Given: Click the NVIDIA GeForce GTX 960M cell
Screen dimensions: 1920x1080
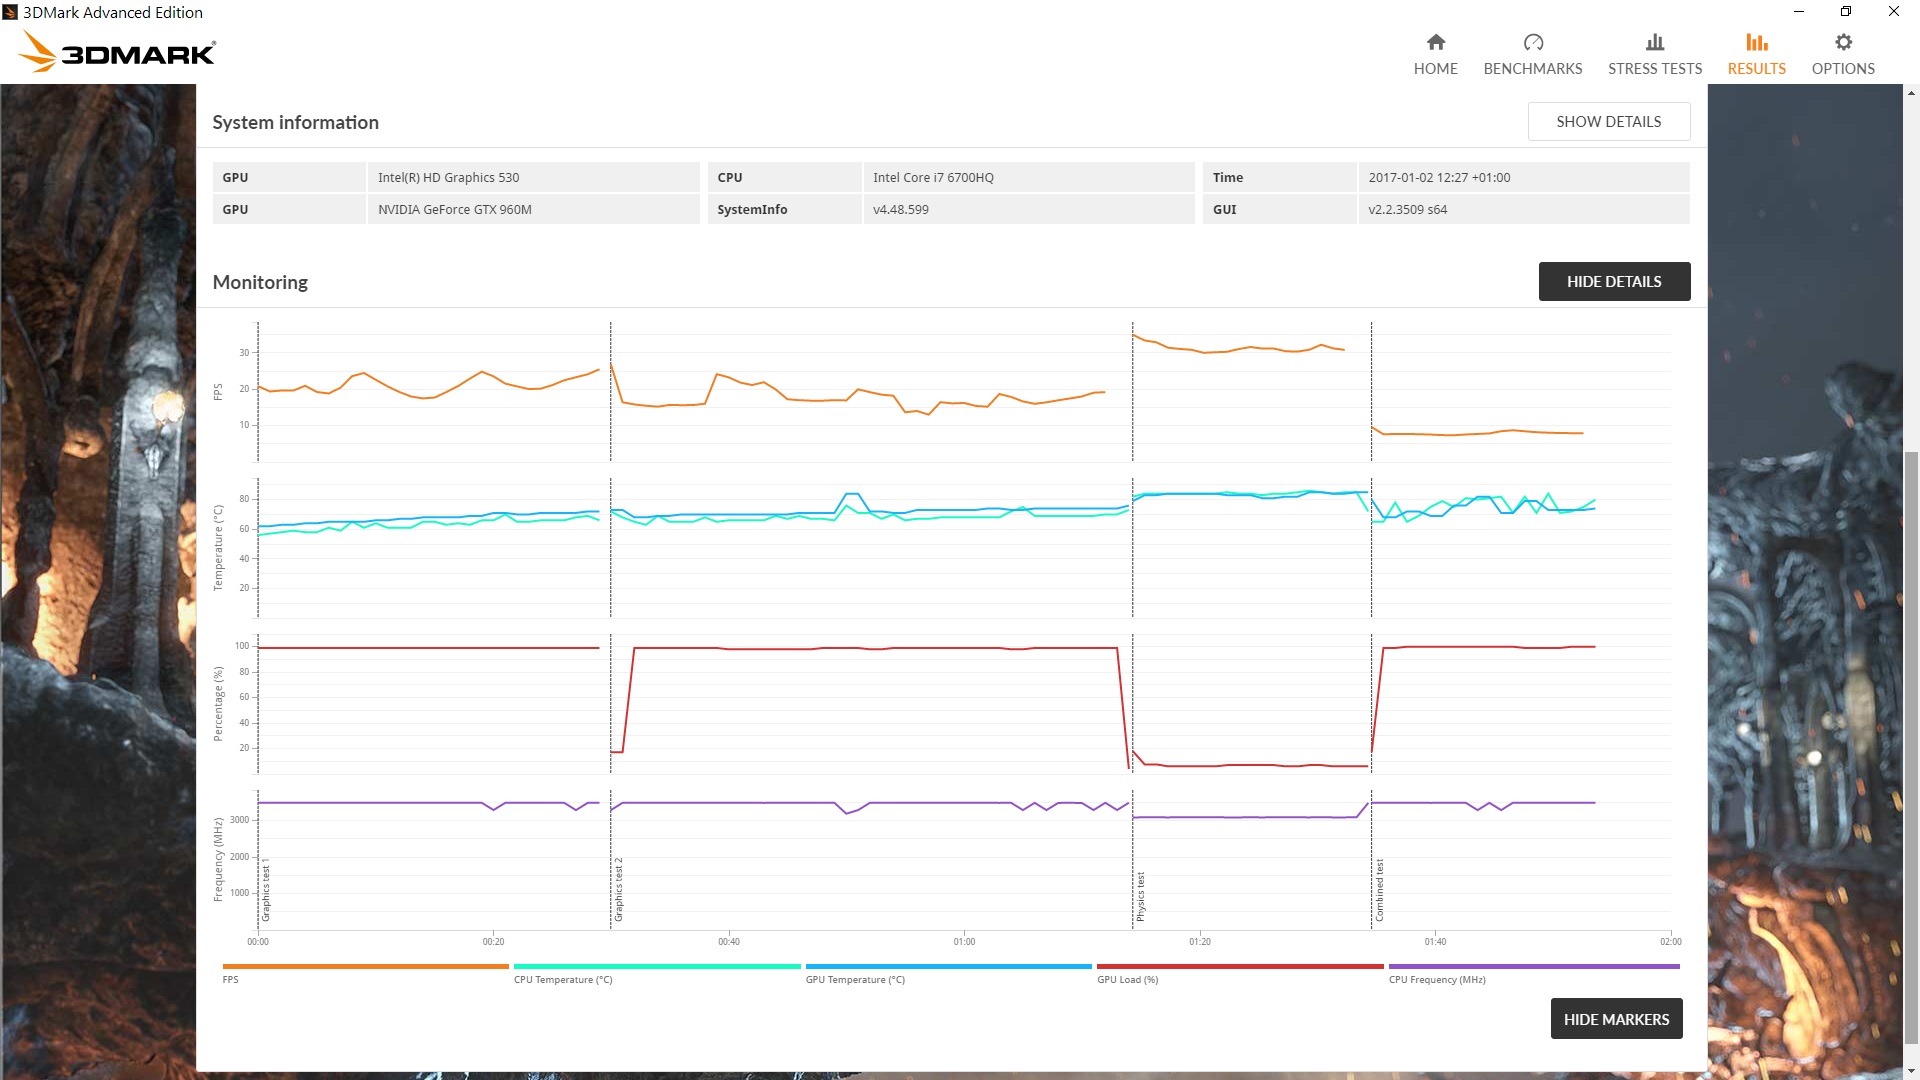Looking at the screenshot, I should (534, 209).
